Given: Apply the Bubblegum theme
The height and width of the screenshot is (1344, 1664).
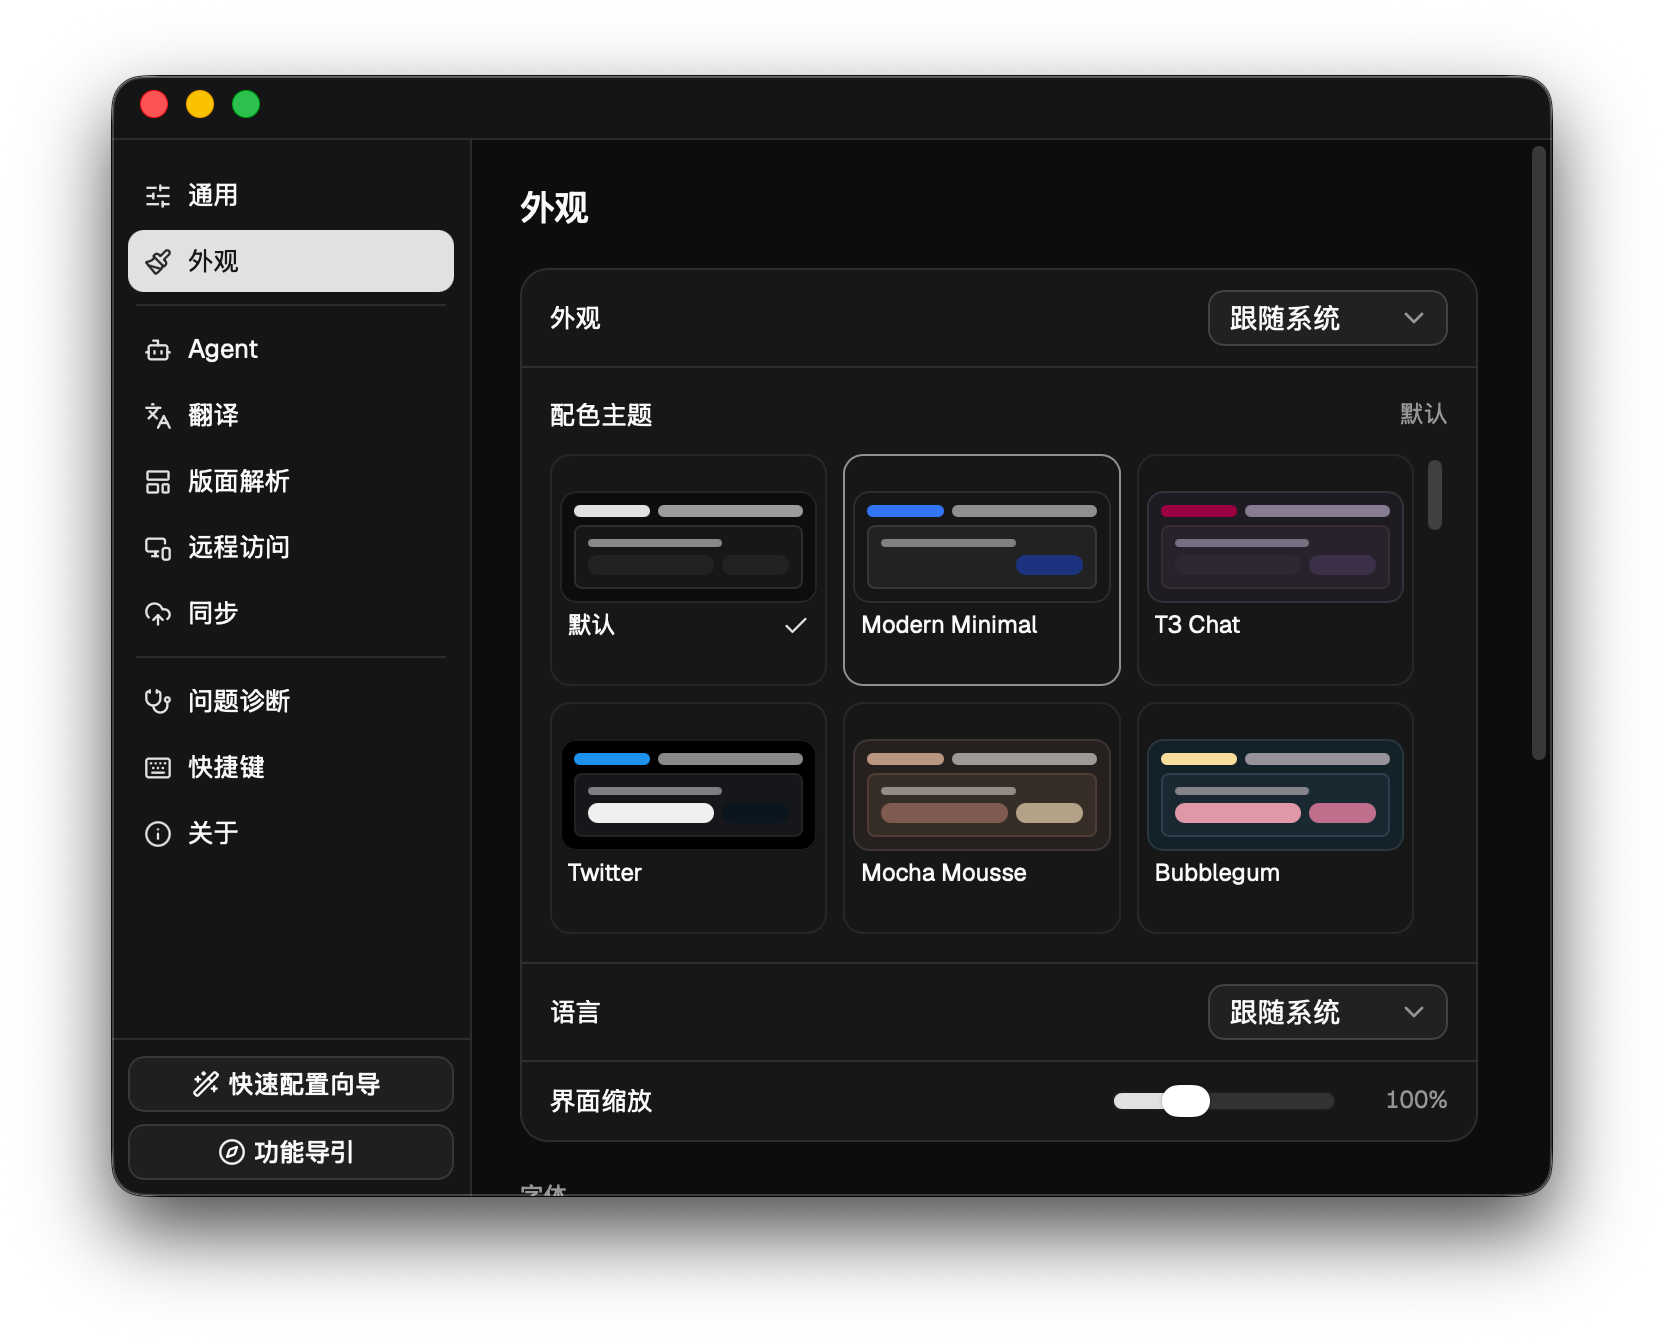Looking at the screenshot, I should (x=1275, y=818).
